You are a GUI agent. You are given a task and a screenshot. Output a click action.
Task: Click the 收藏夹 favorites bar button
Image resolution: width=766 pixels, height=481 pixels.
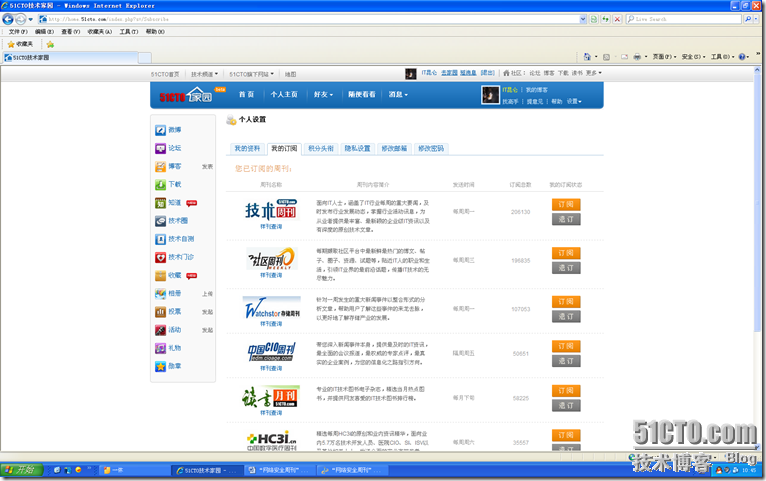20,44
